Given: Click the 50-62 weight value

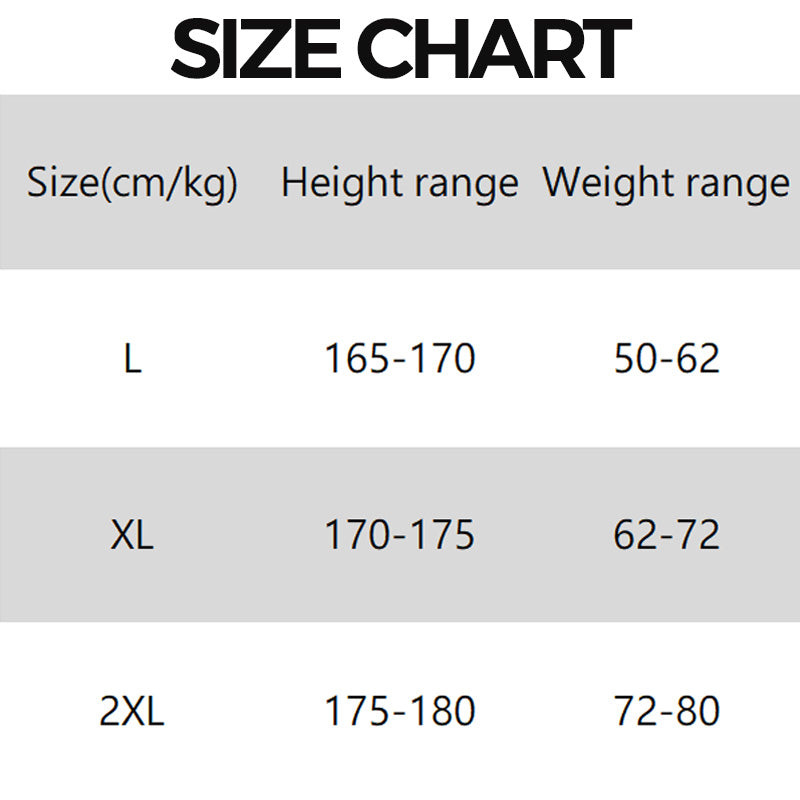Looking at the screenshot, I should tap(667, 359).
